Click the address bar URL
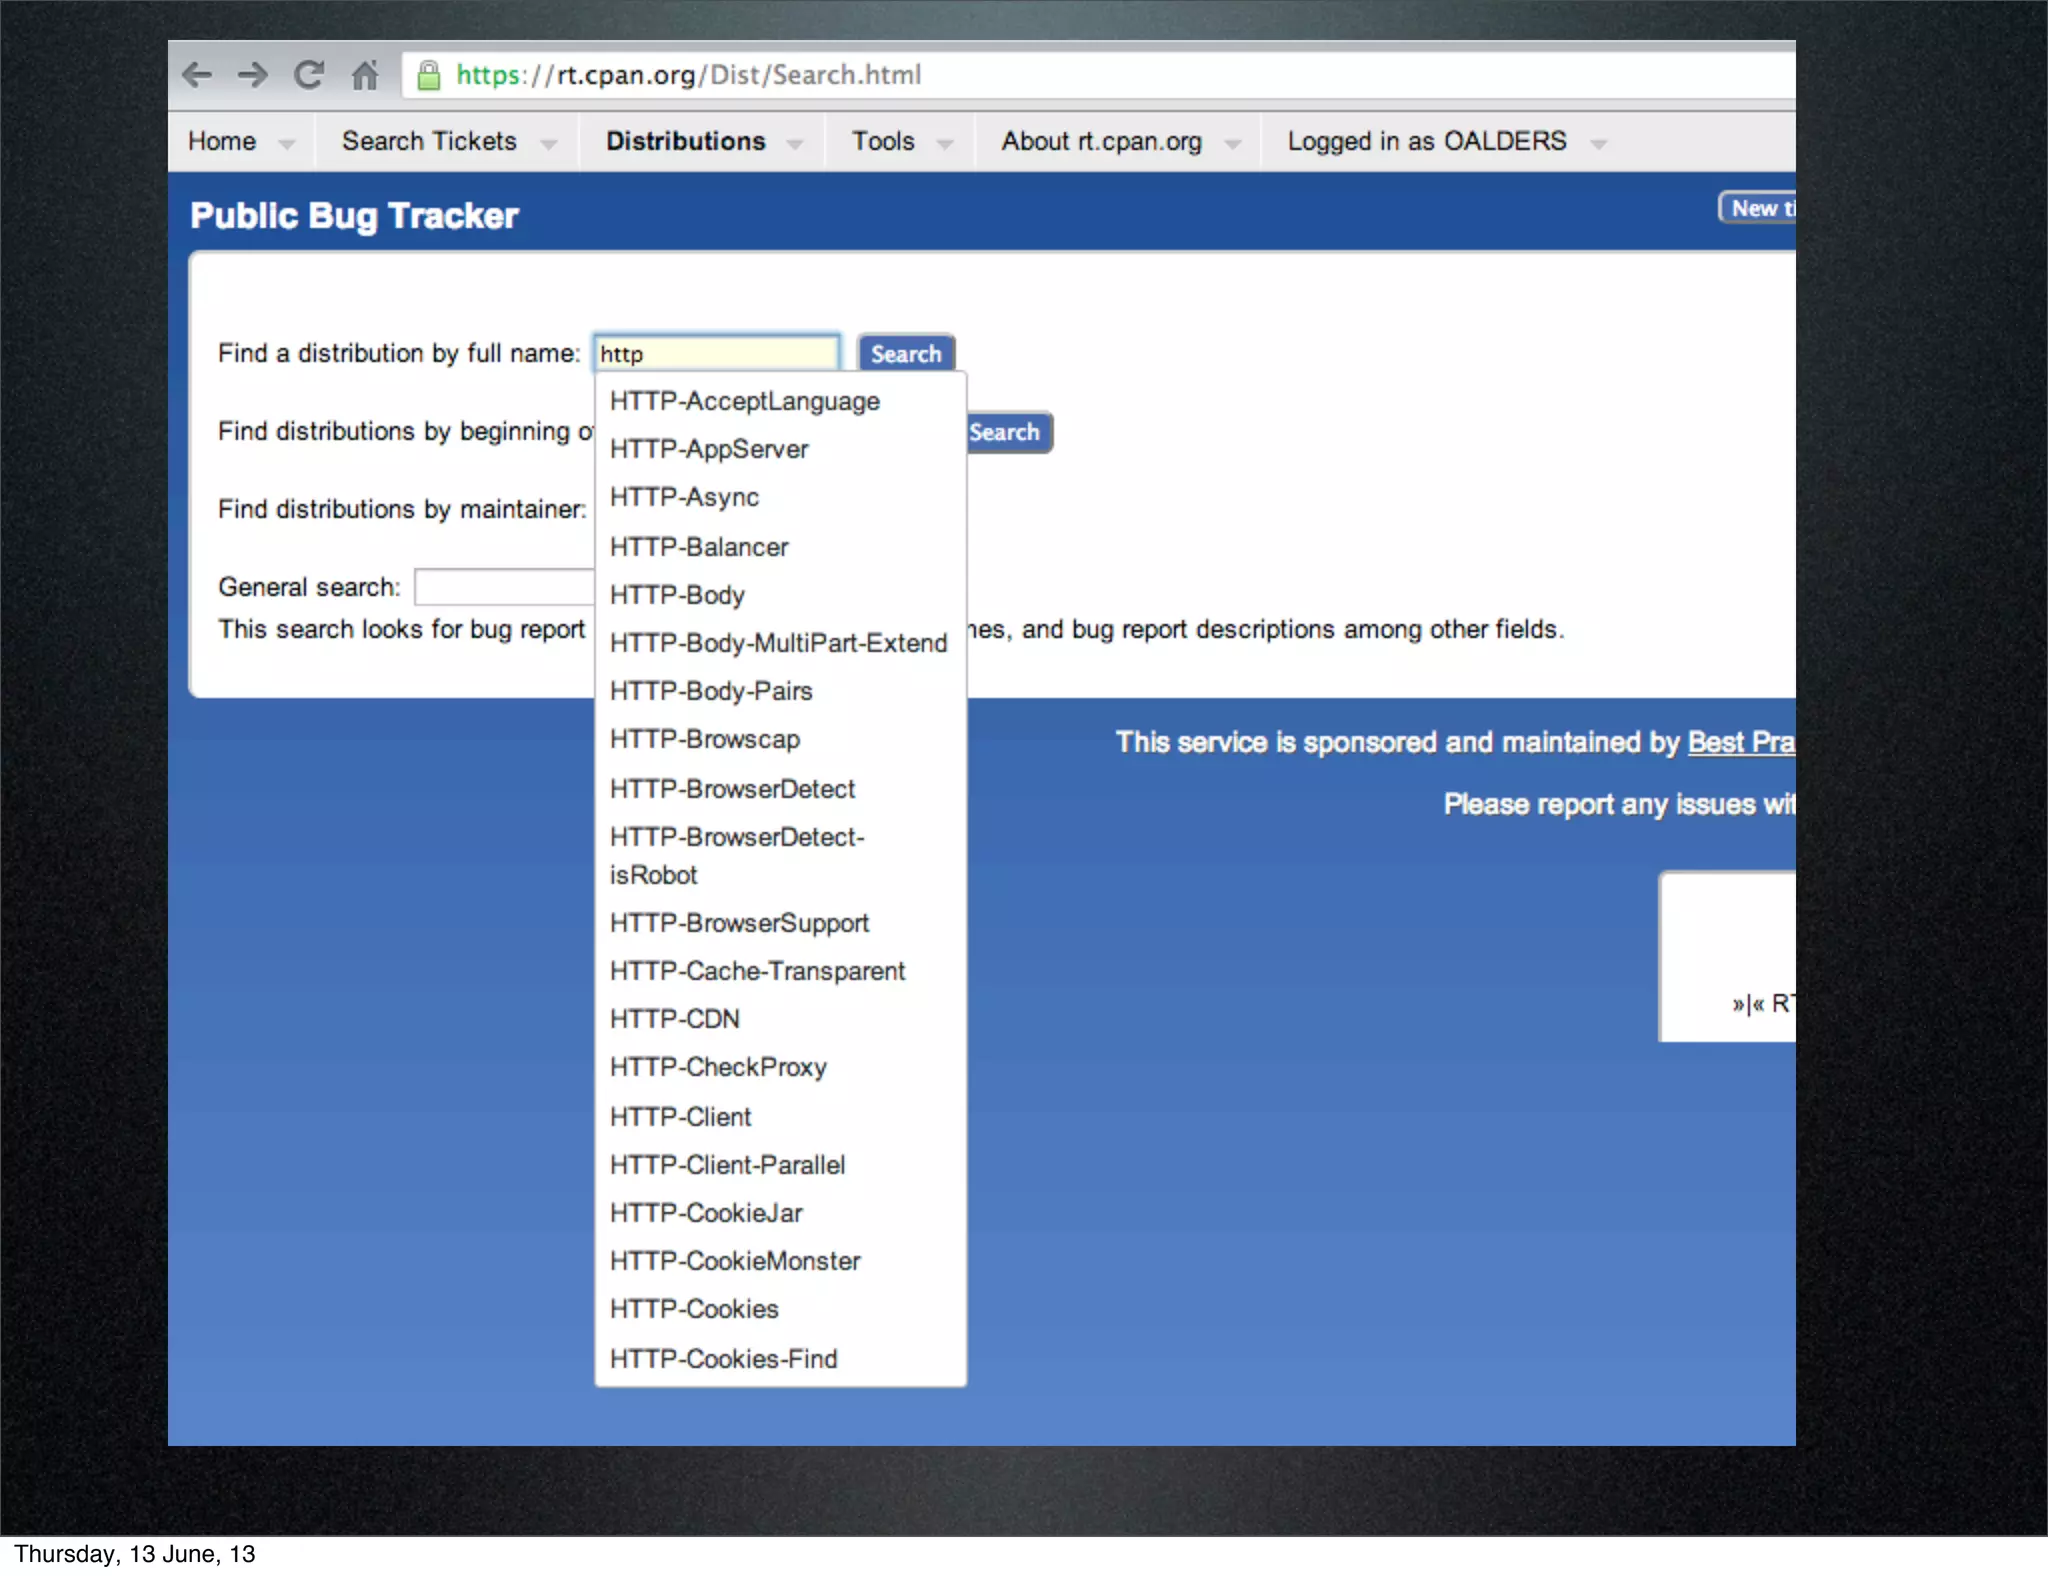 click(x=688, y=75)
